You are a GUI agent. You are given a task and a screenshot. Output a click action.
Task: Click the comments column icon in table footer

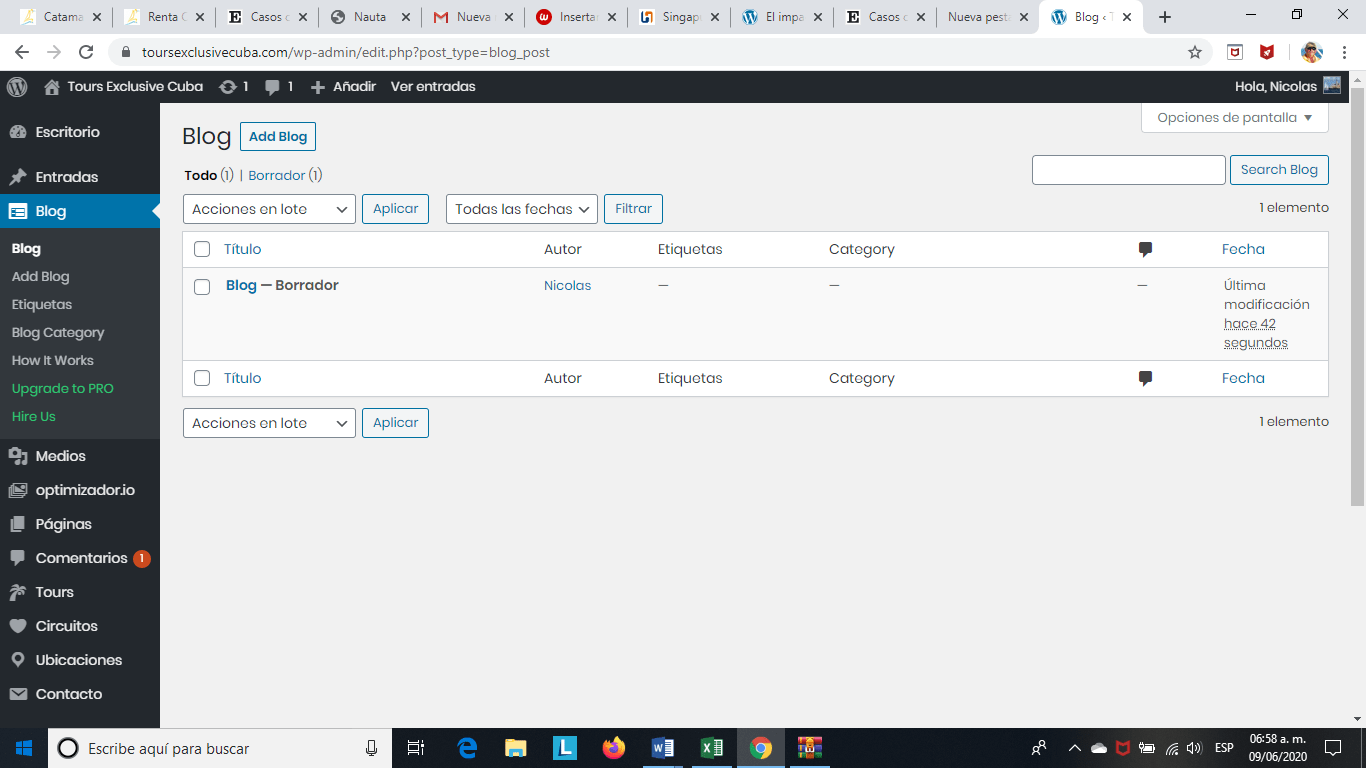coord(1145,379)
